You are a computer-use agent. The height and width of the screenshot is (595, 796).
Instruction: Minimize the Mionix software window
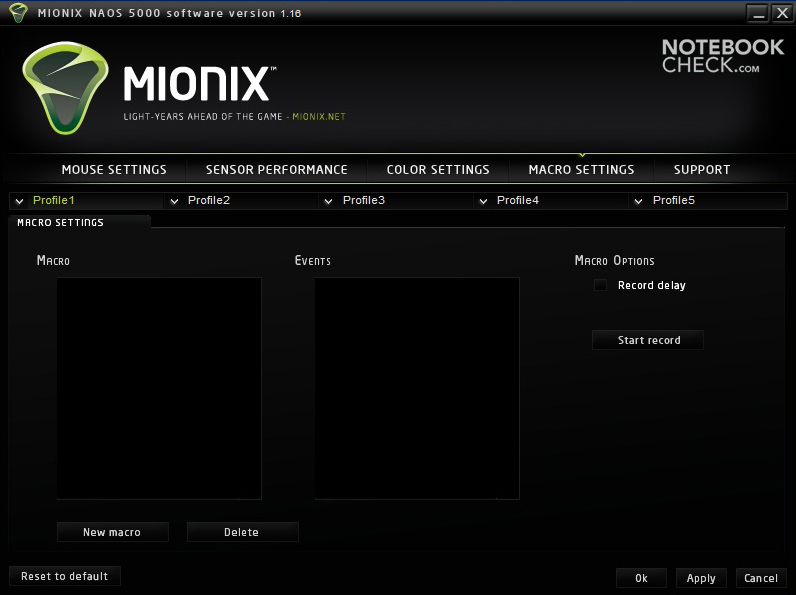pyautogui.click(x=758, y=13)
